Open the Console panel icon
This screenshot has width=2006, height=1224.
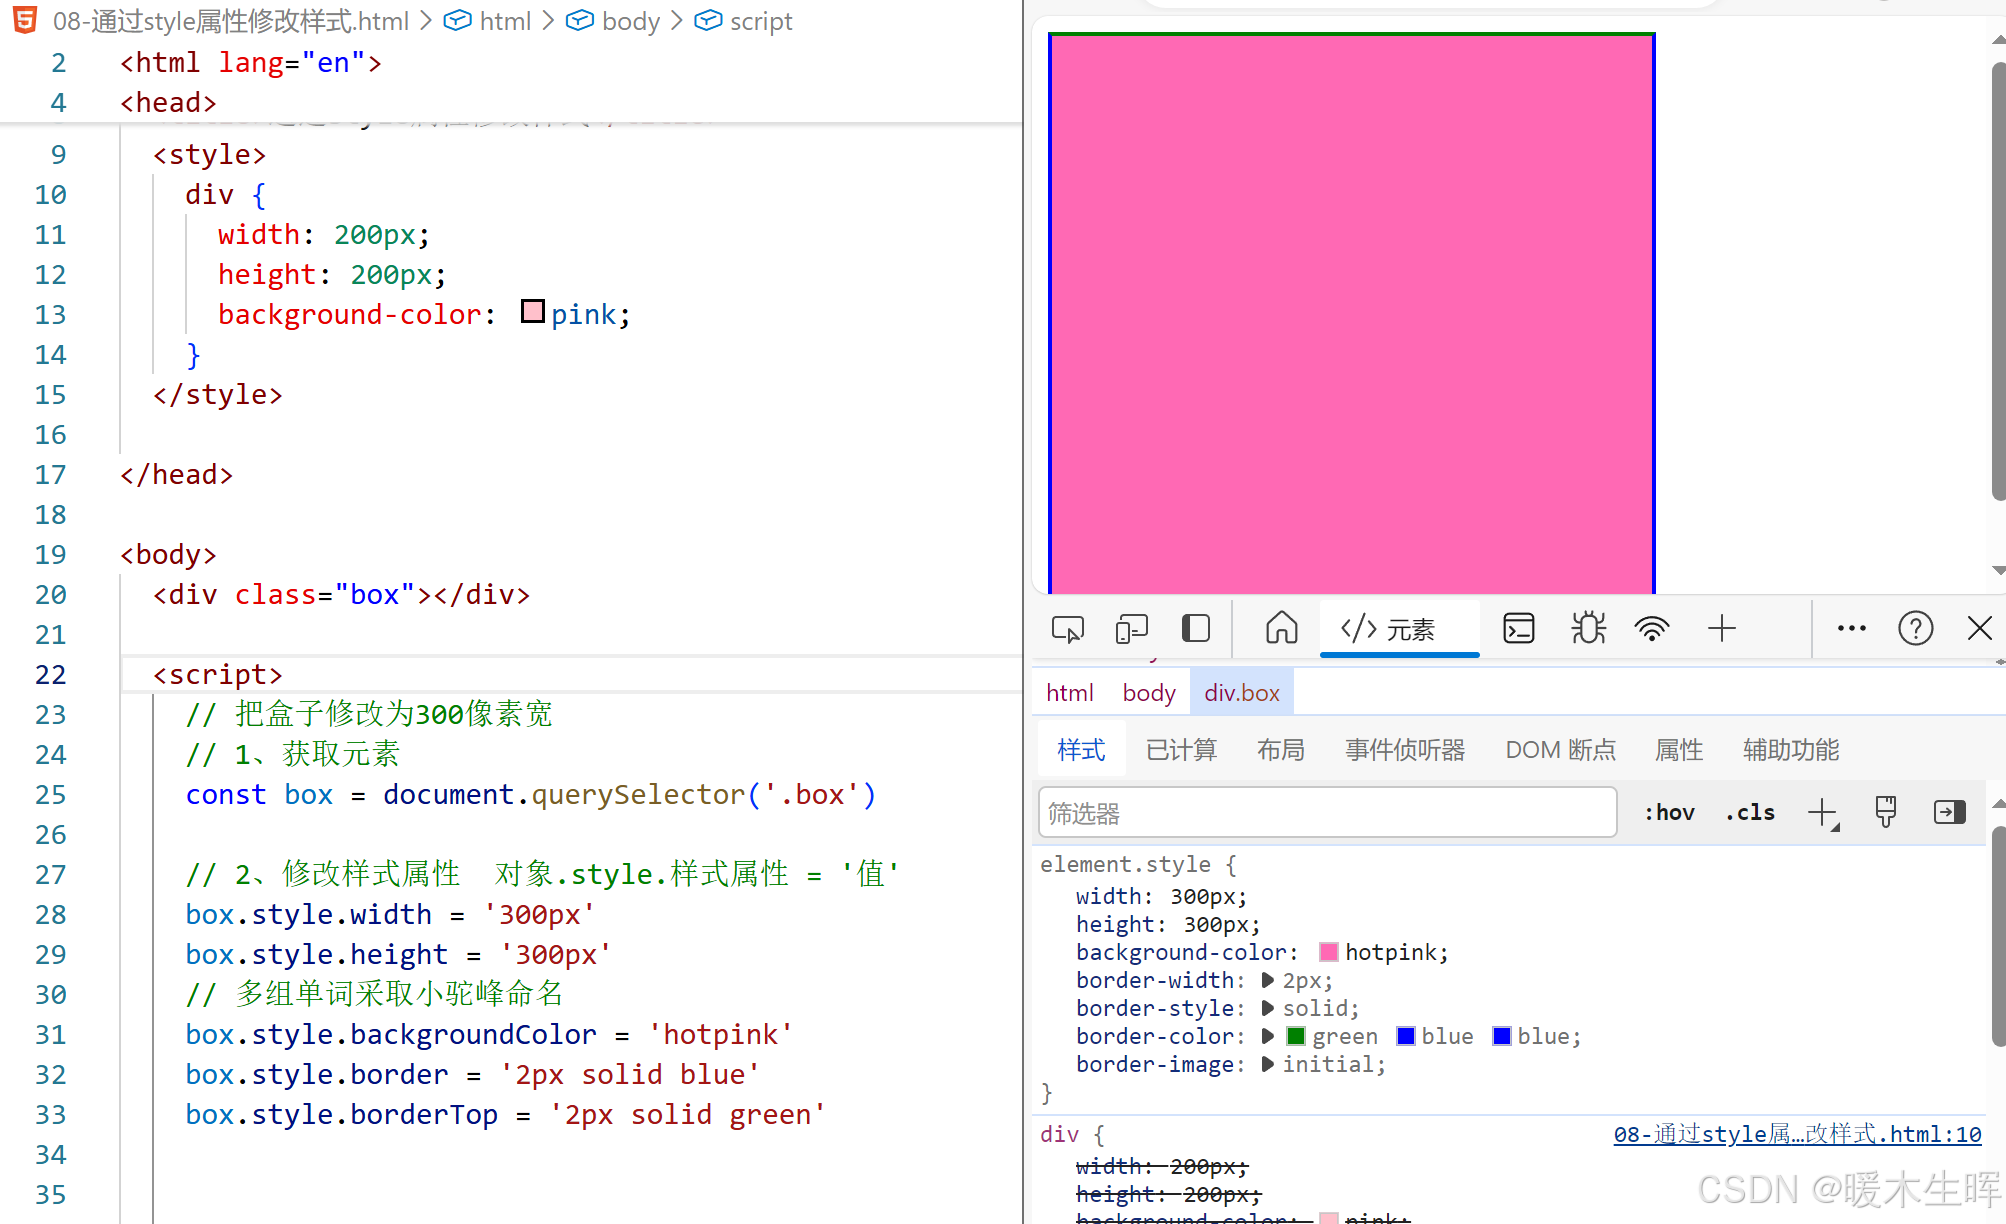(x=1518, y=629)
